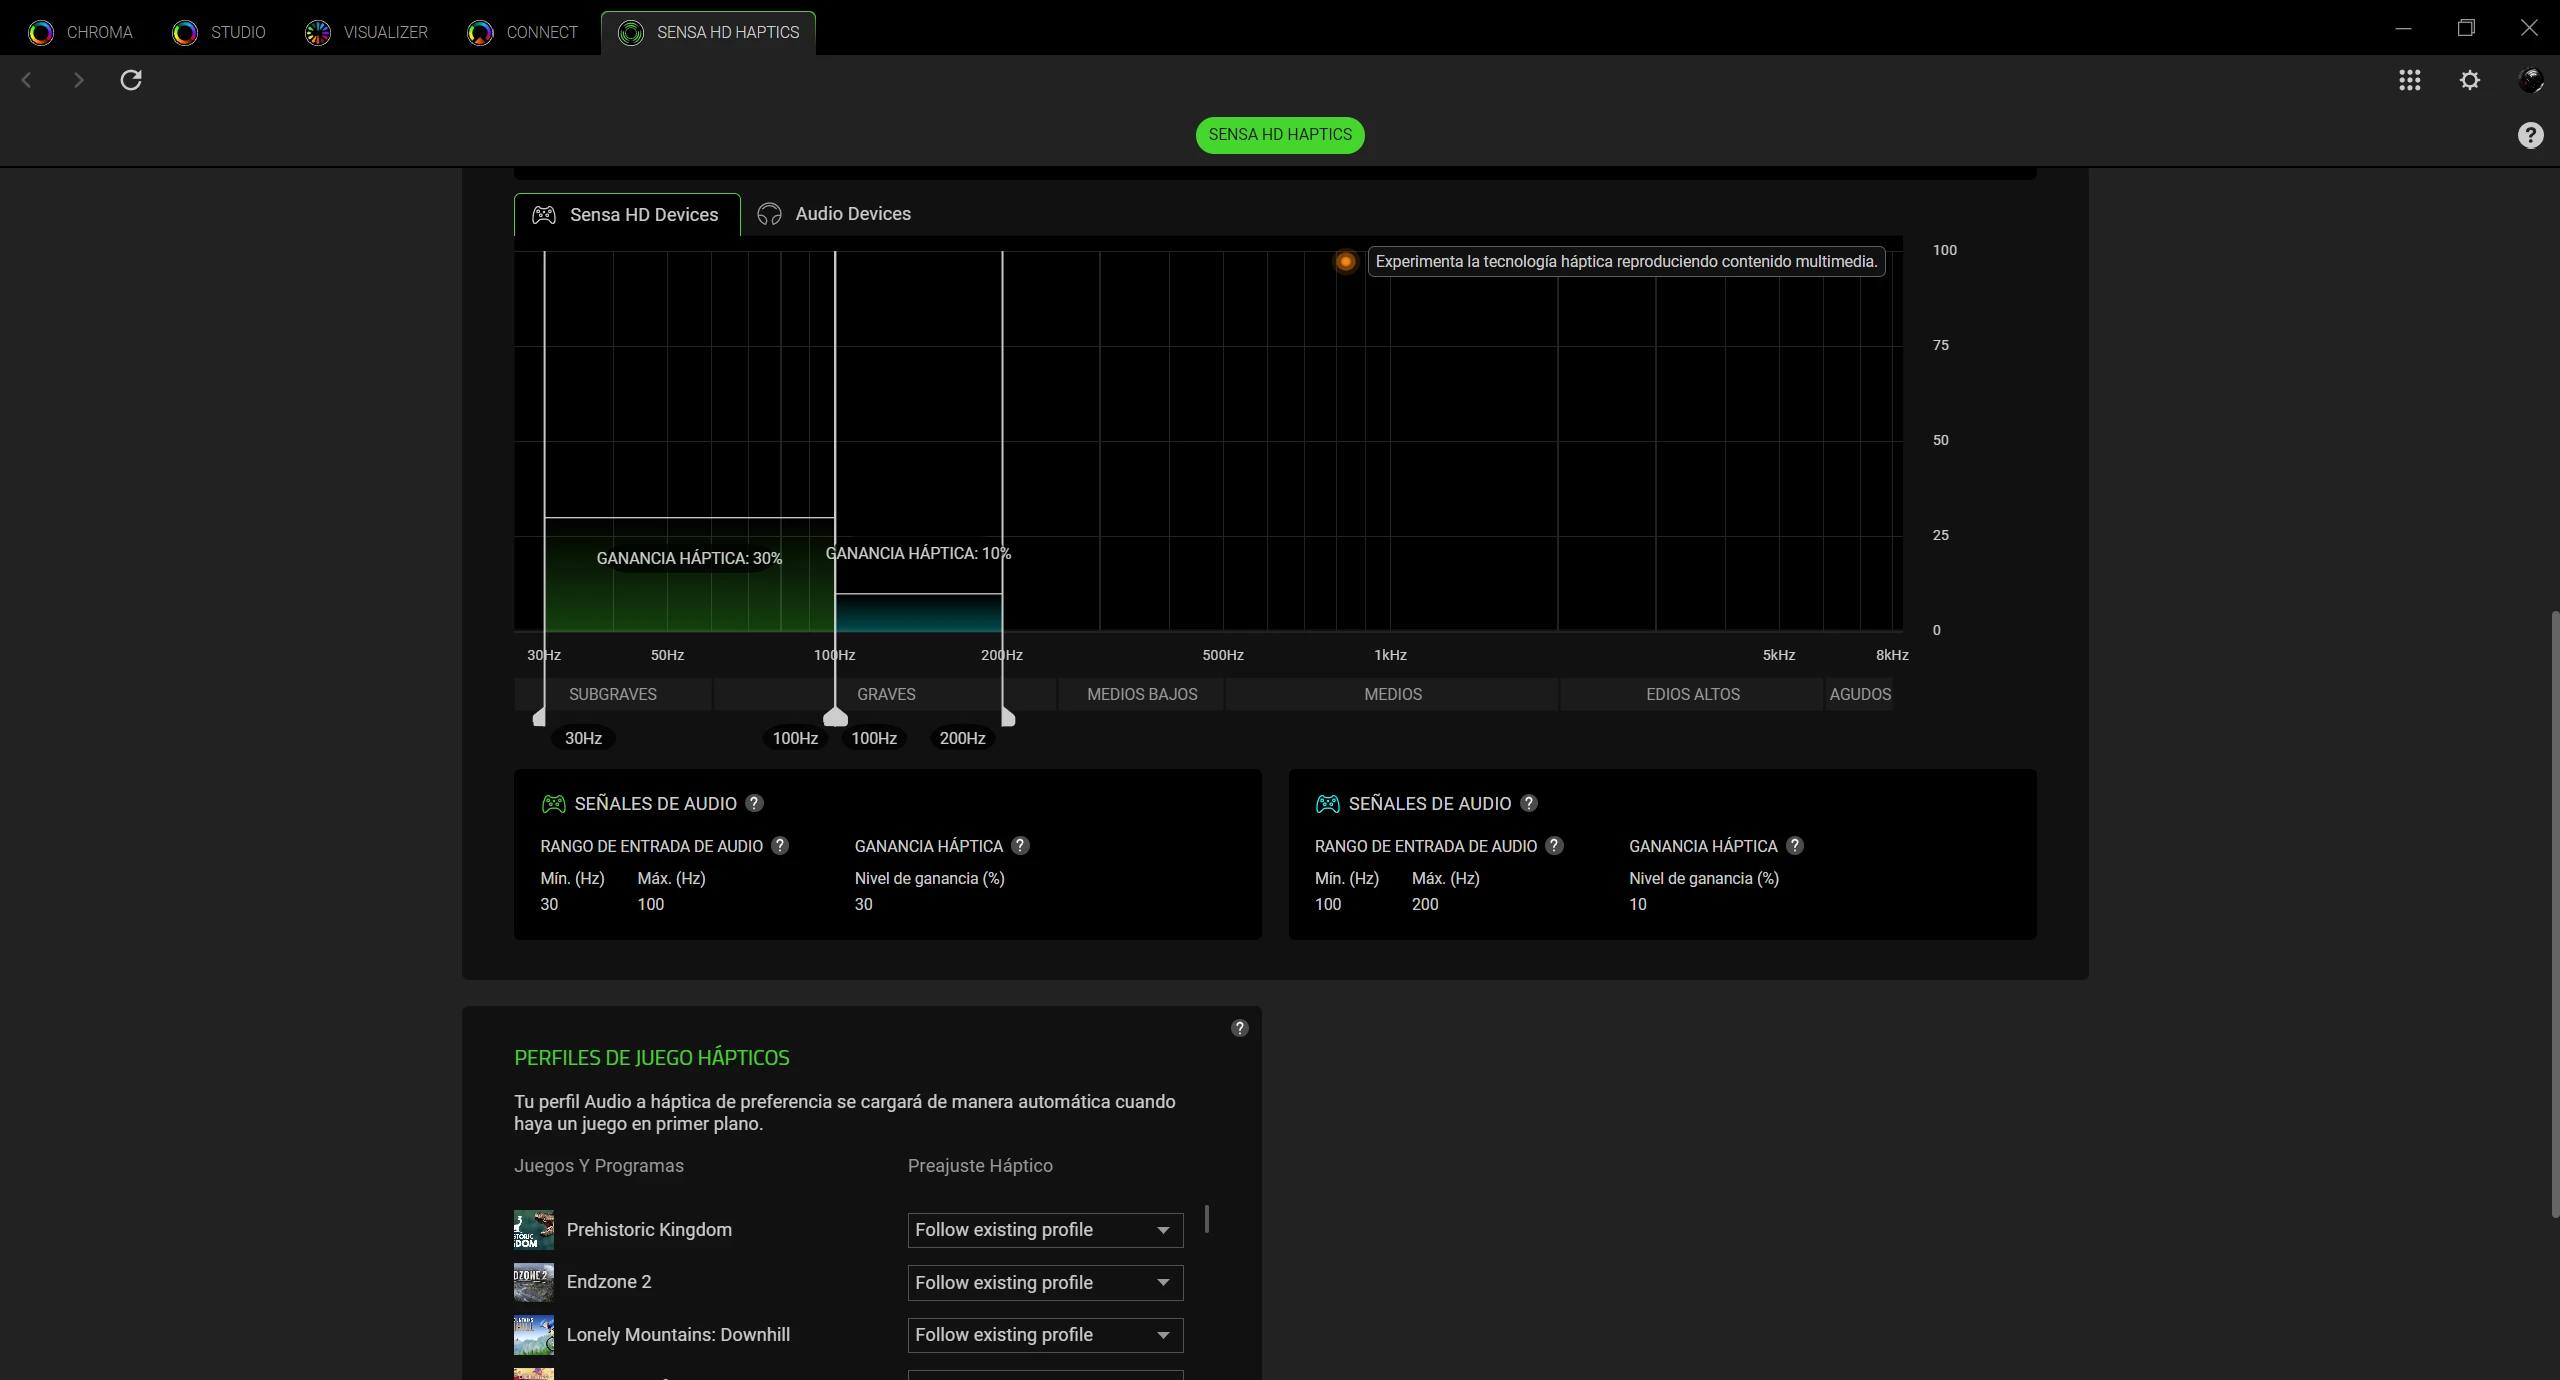Select the SUBGRAVES frequency band
This screenshot has height=1380, width=2560.
(613, 694)
